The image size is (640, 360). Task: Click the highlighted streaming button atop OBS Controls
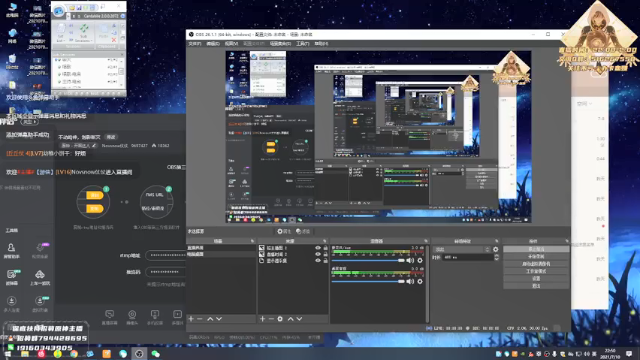tap(536, 249)
